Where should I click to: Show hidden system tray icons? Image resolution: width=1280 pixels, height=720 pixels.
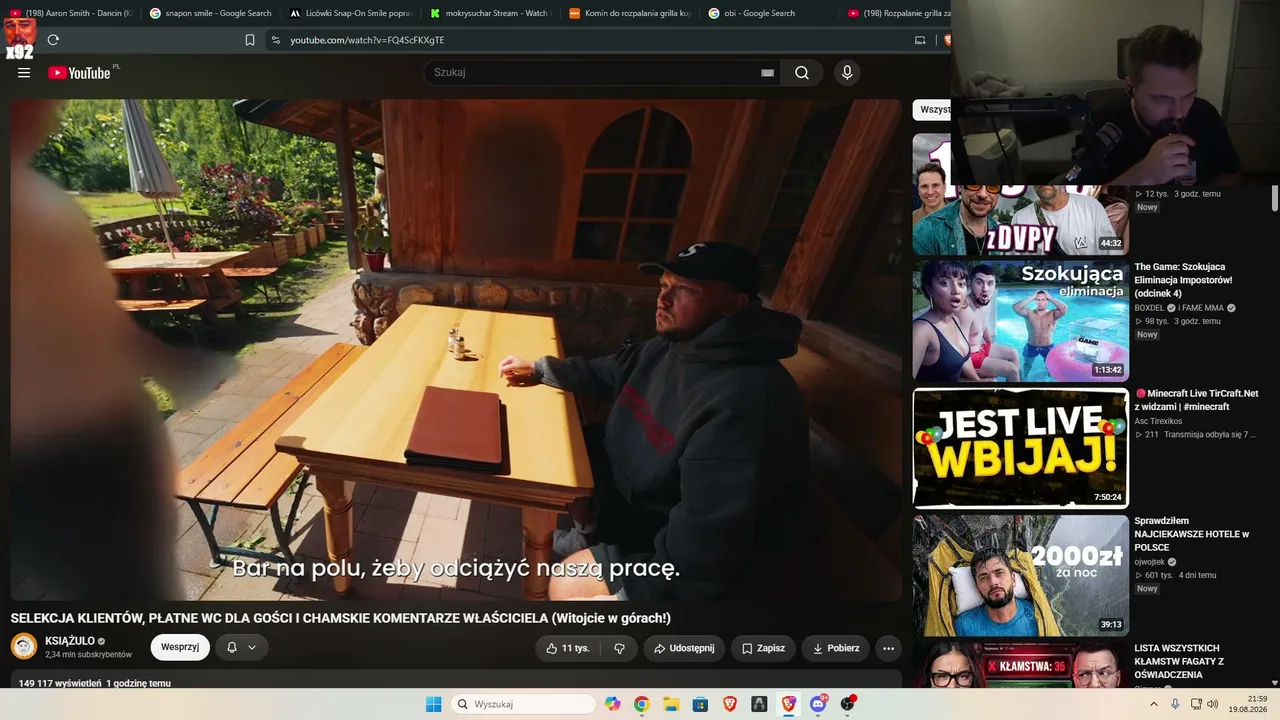click(1153, 704)
